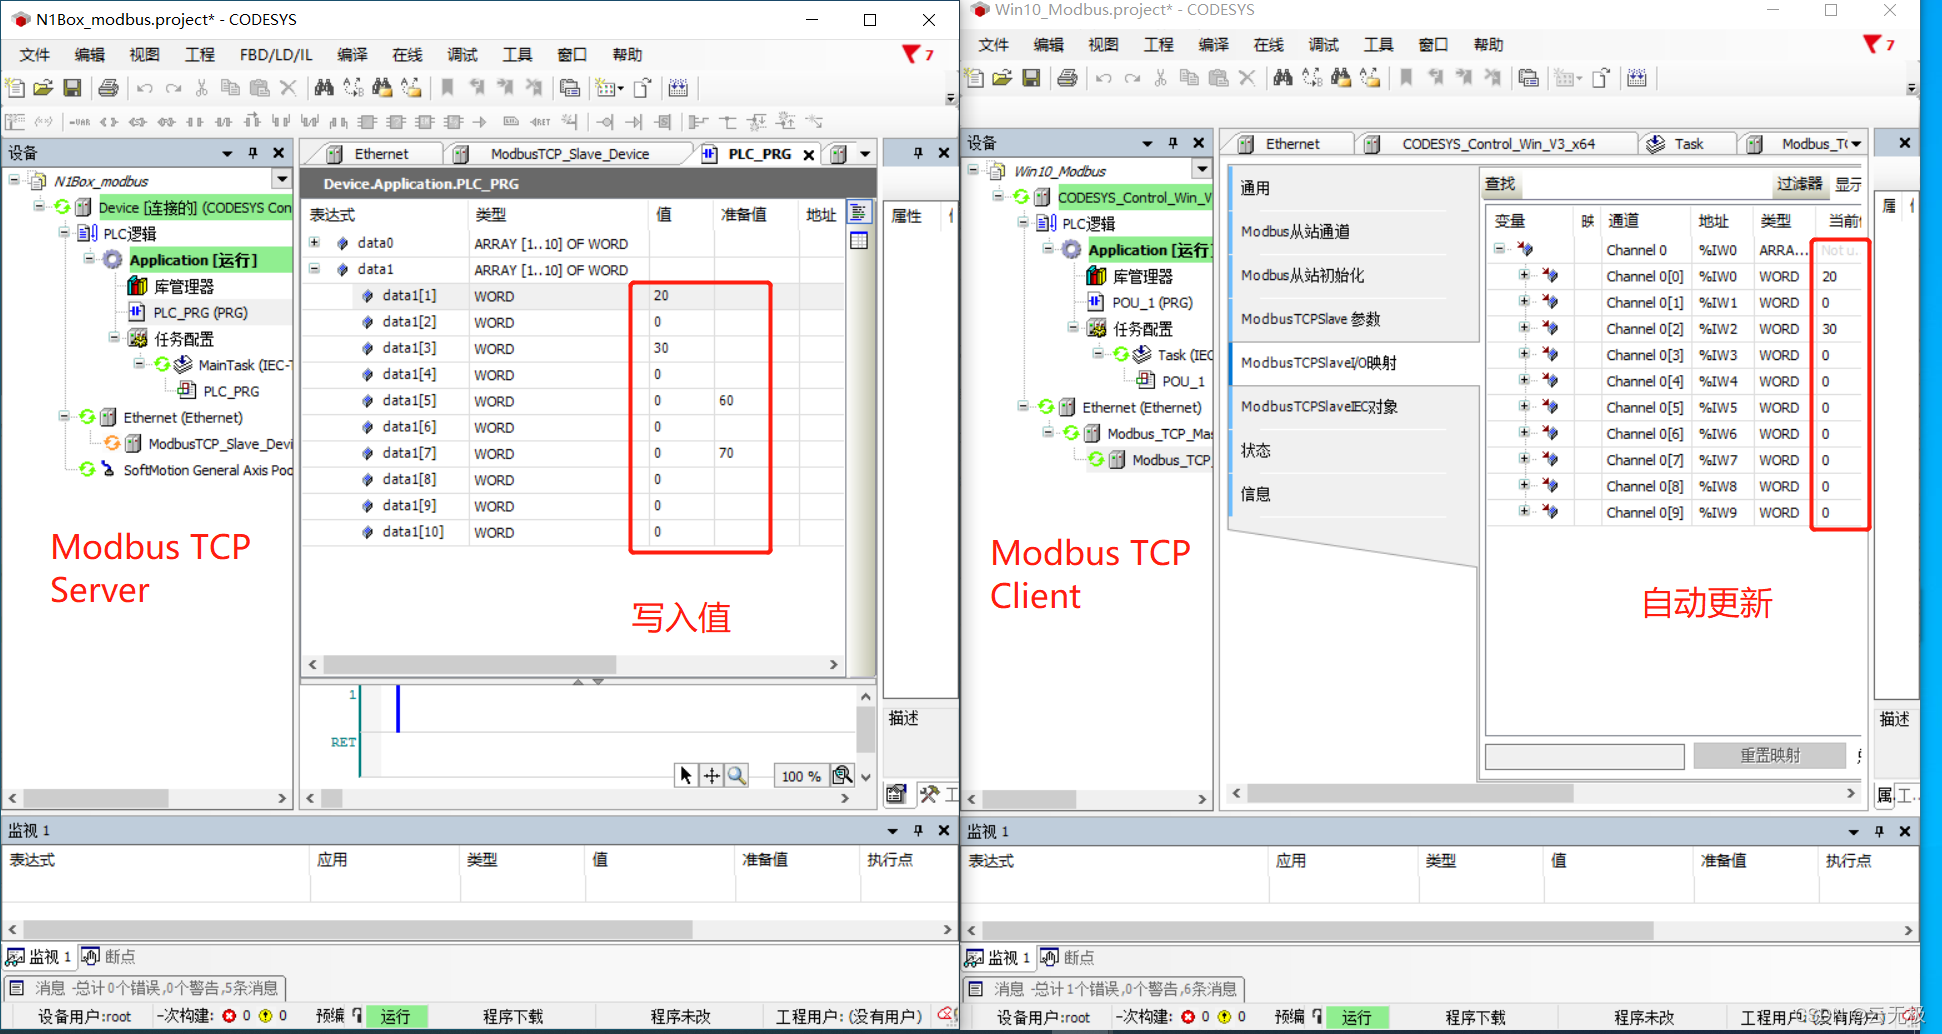1942x1034 pixels.
Task: Adjust the 100% editor zoom control
Action: pyautogui.click(x=800, y=775)
